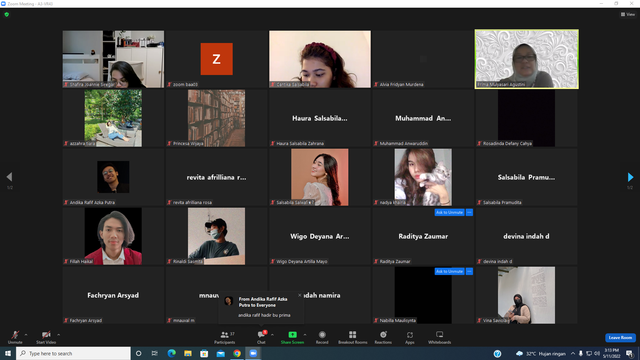Toggle Start Video camera icon
The width and height of the screenshot is (640, 360).
[x=46, y=335]
